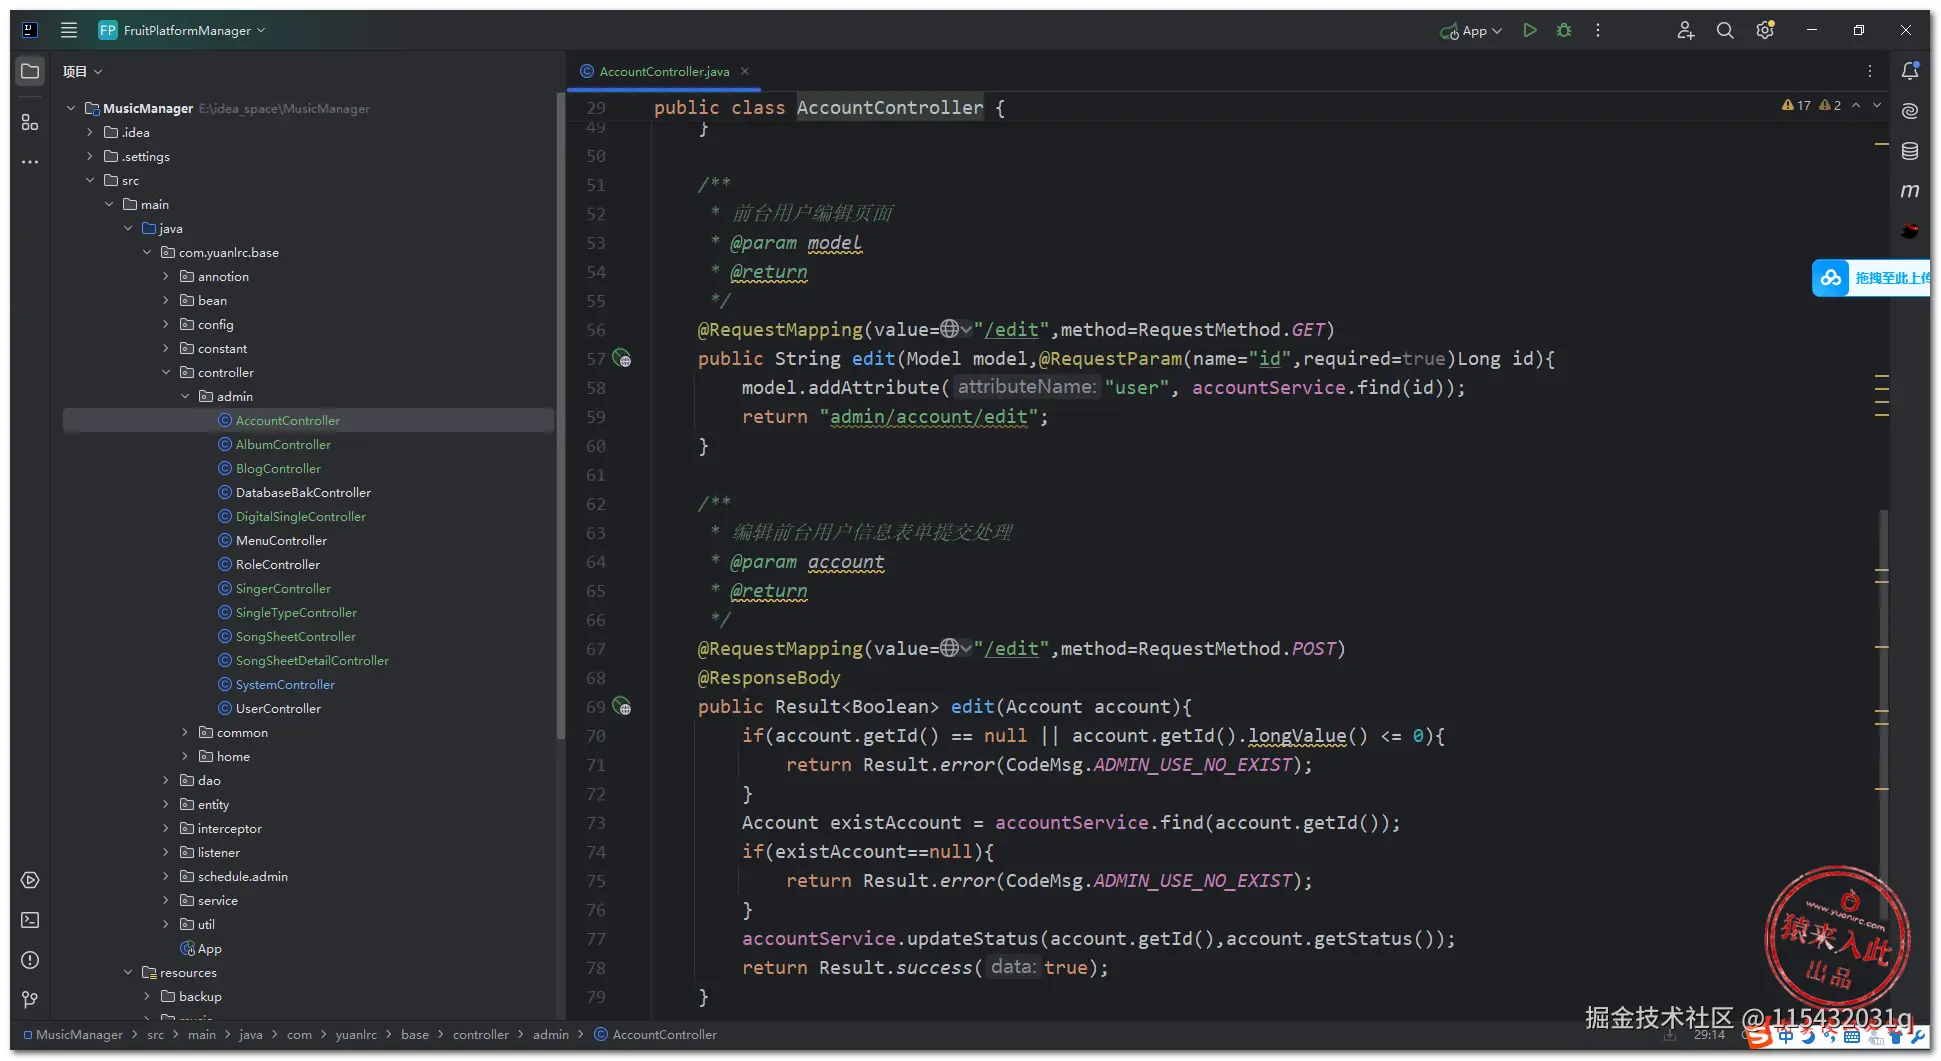The image size is (1941, 1061).
Task: Click the web URL icon before POST /edit
Action: click(x=955, y=648)
